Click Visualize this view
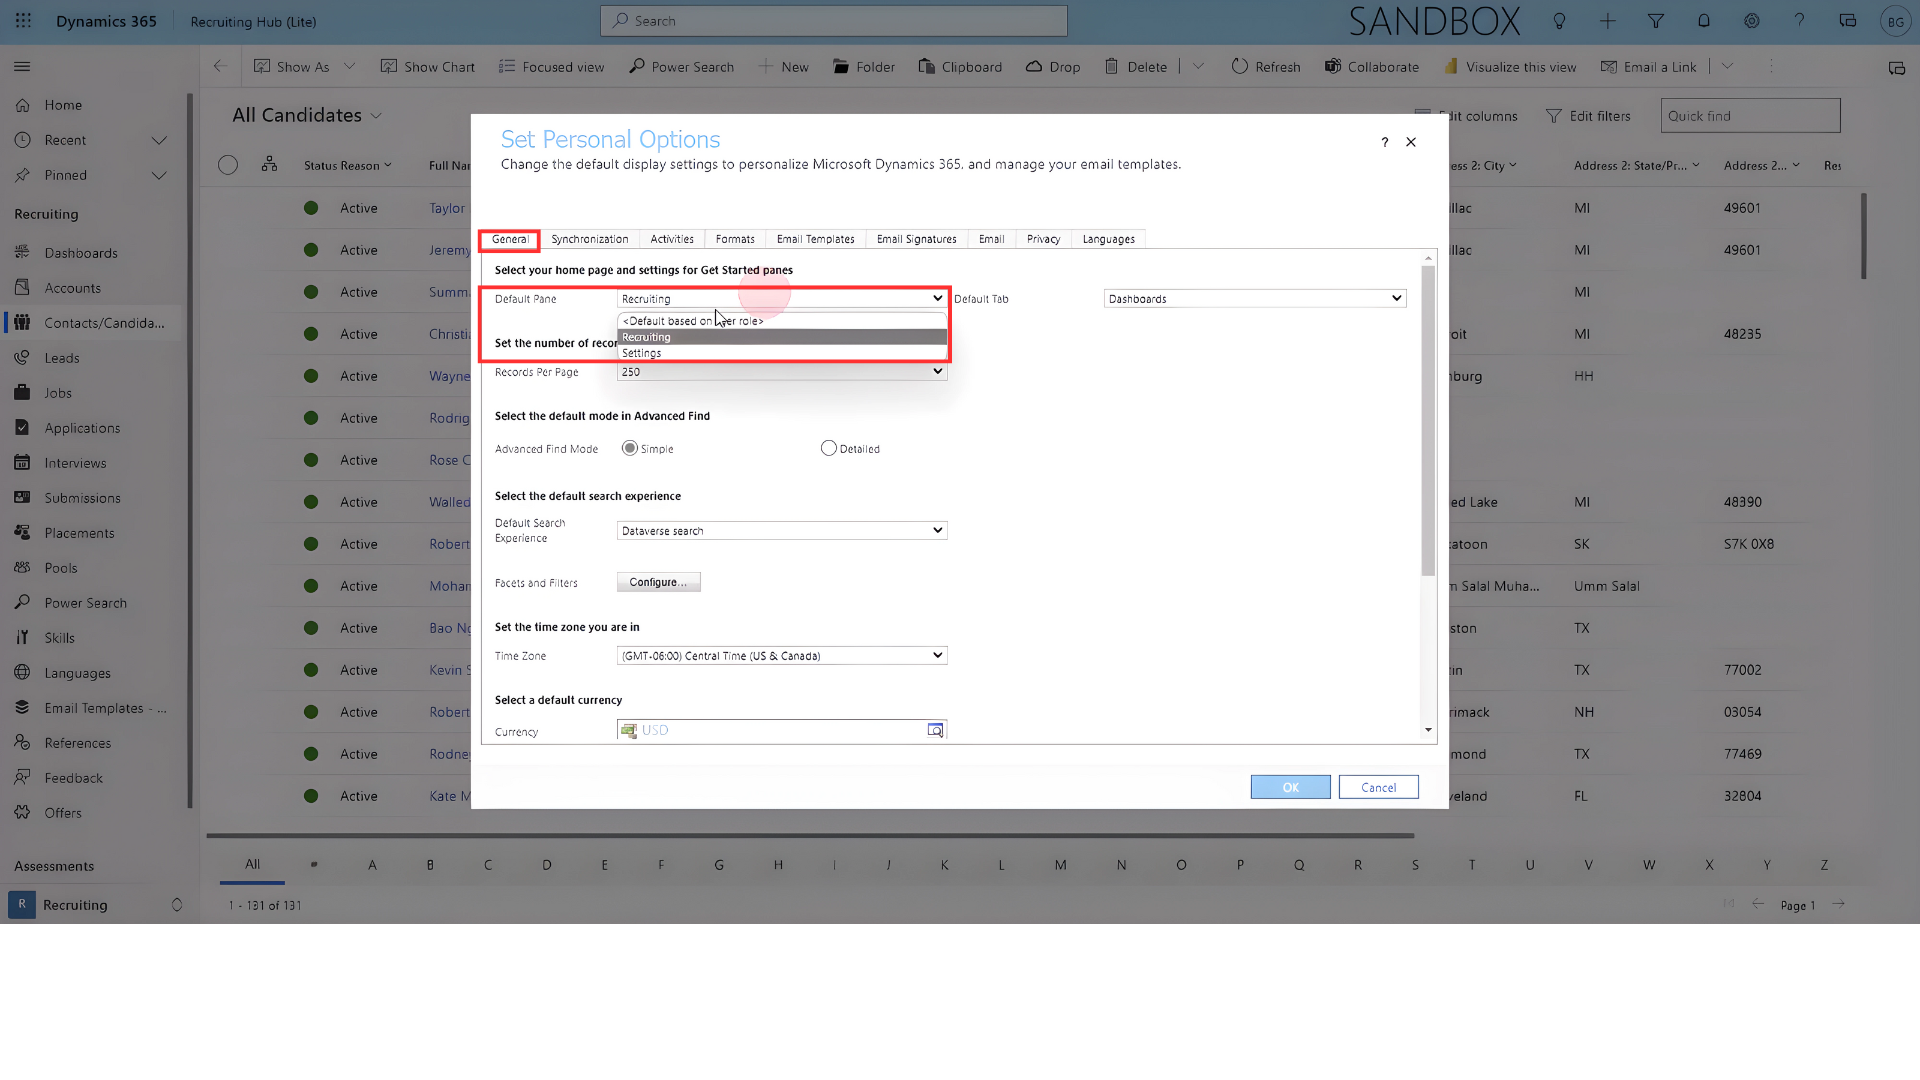 tap(1509, 67)
